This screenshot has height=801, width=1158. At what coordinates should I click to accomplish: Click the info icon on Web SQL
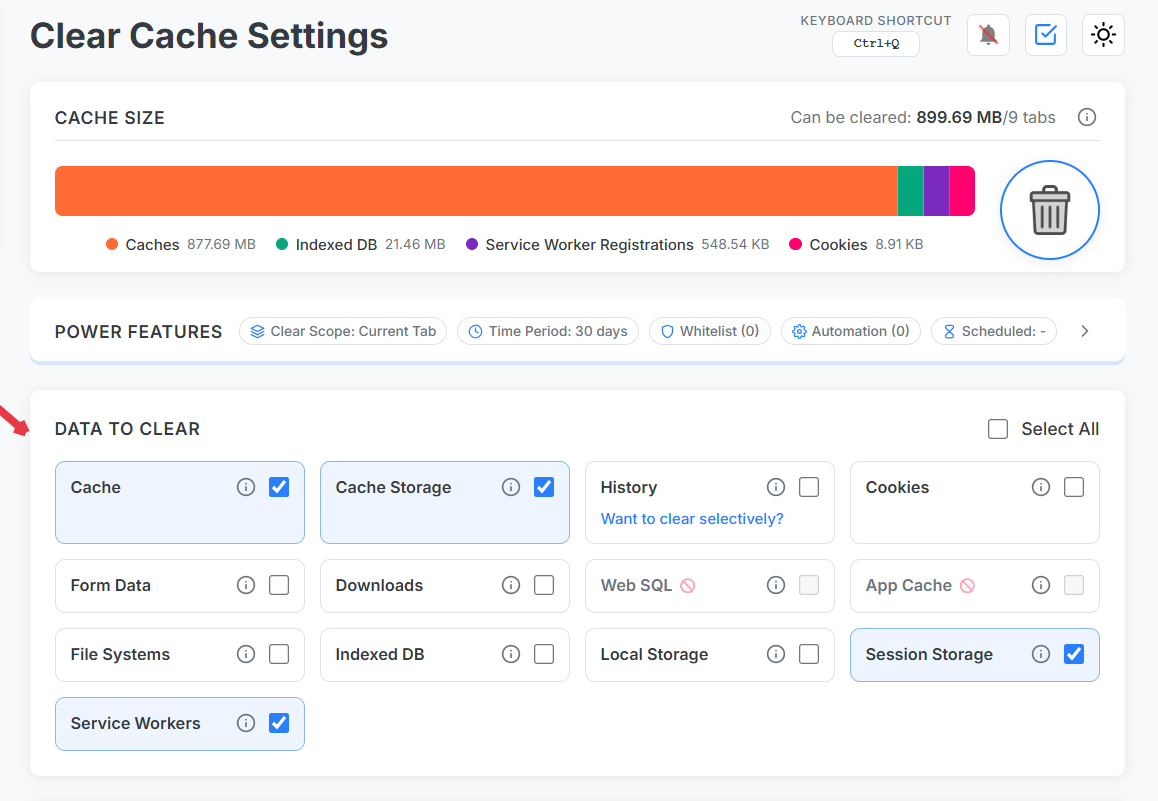[775, 585]
